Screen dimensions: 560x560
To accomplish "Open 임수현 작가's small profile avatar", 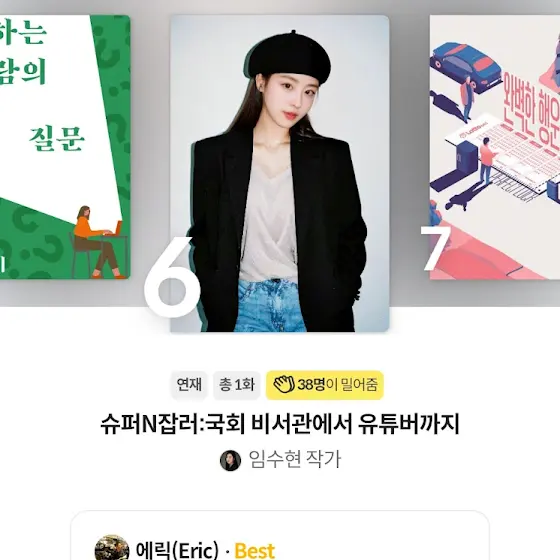I will pos(230,460).
